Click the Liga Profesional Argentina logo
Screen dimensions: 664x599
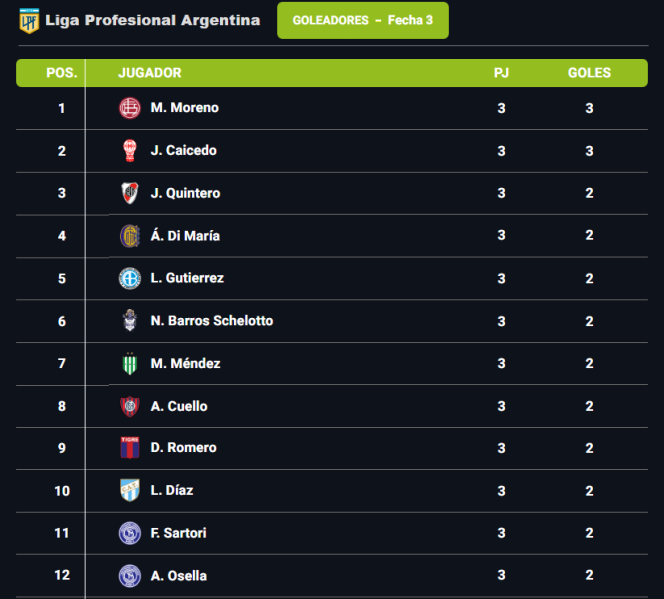(x=28, y=20)
